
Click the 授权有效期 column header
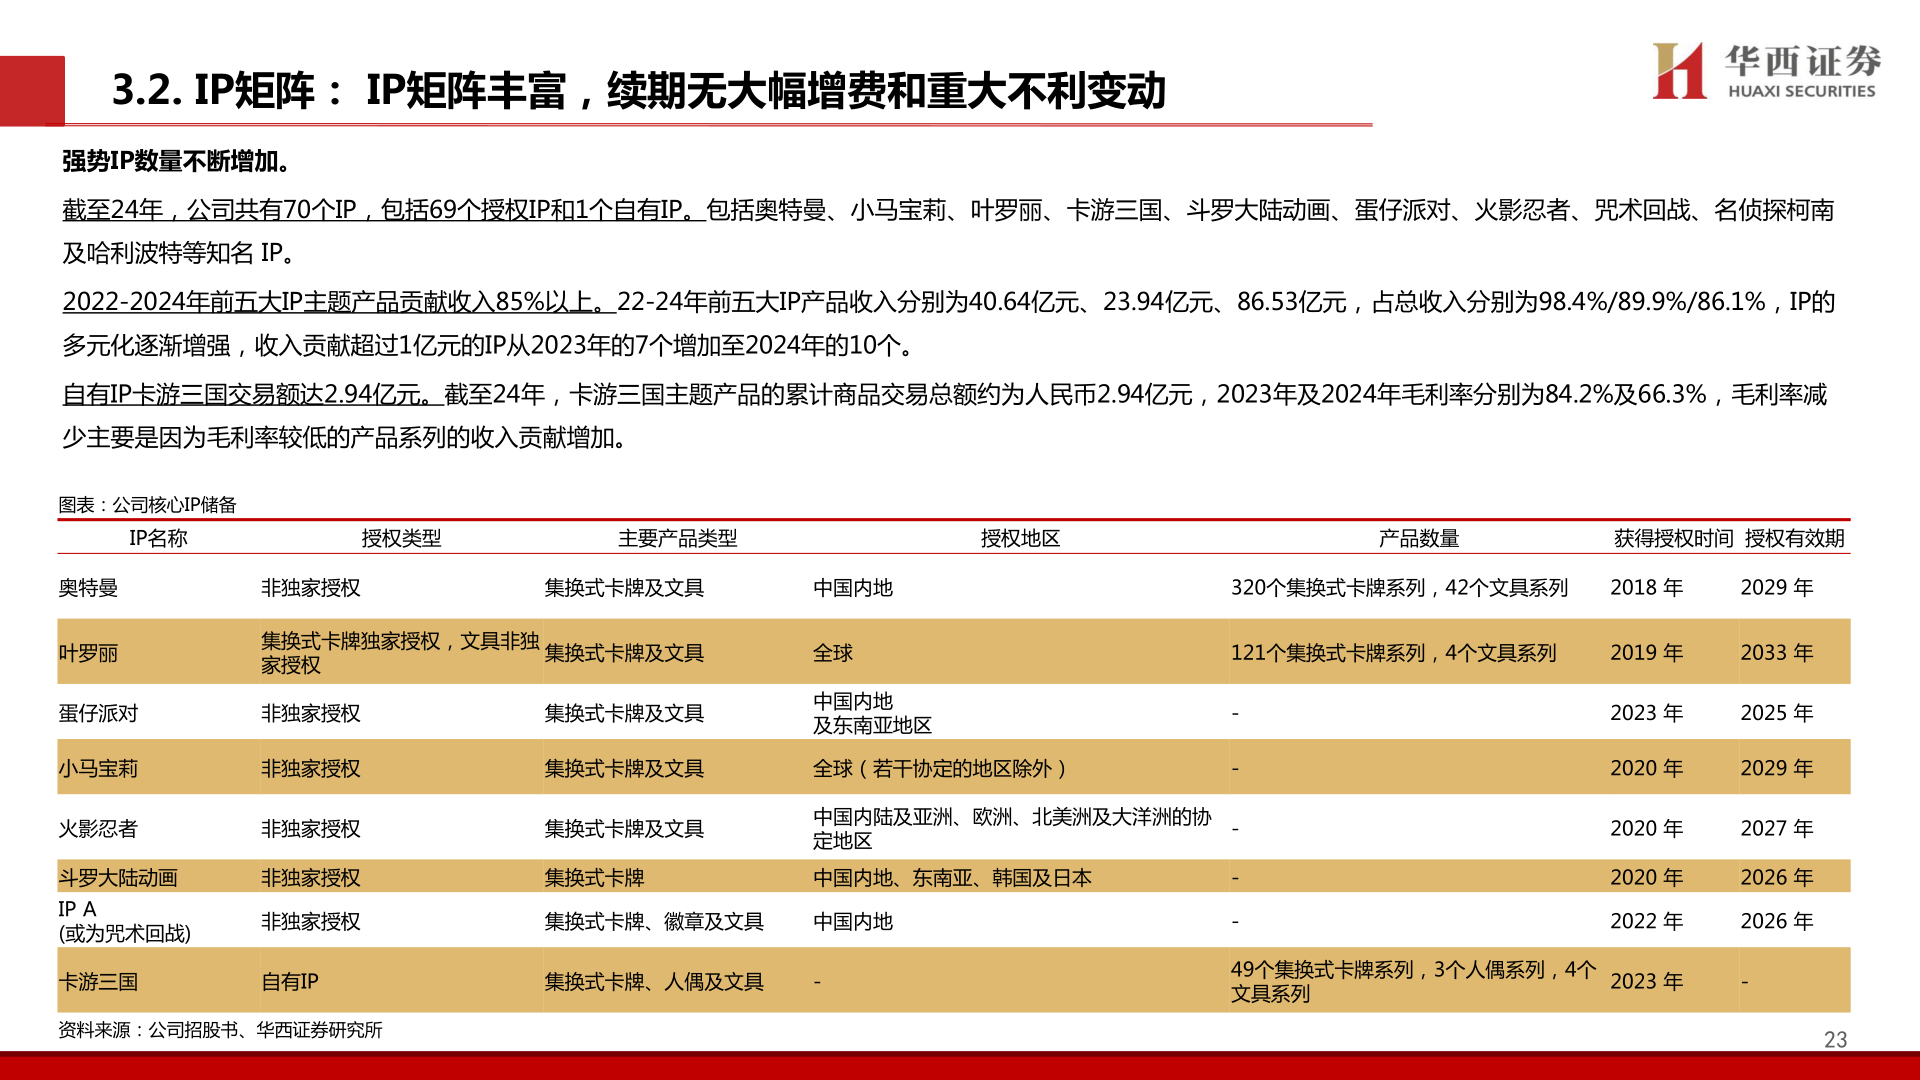(x=1794, y=539)
